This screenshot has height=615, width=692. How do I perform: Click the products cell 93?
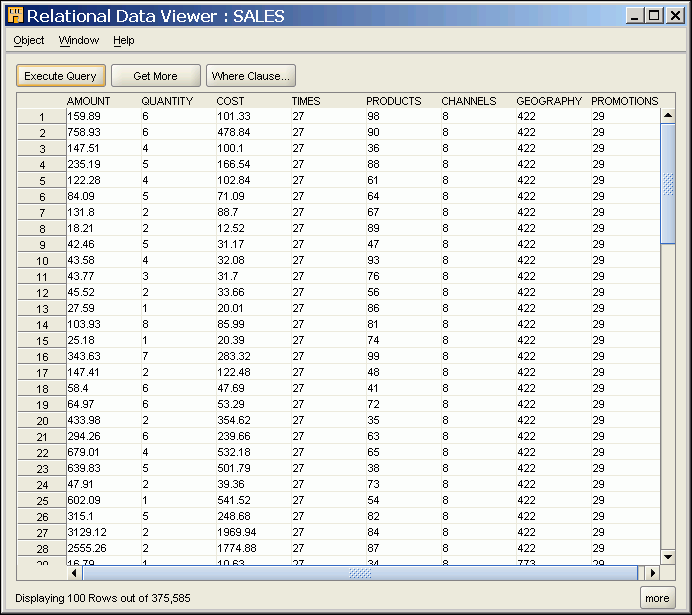(x=403, y=260)
